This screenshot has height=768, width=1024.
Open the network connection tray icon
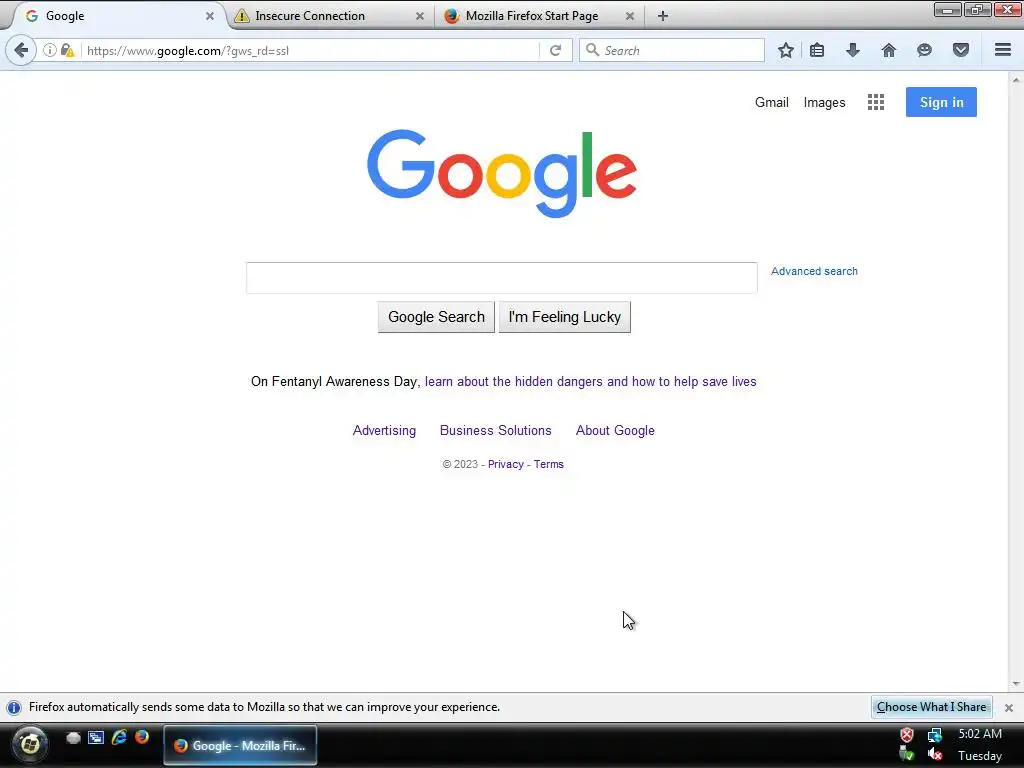pyautogui.click(x=935, y=735)
